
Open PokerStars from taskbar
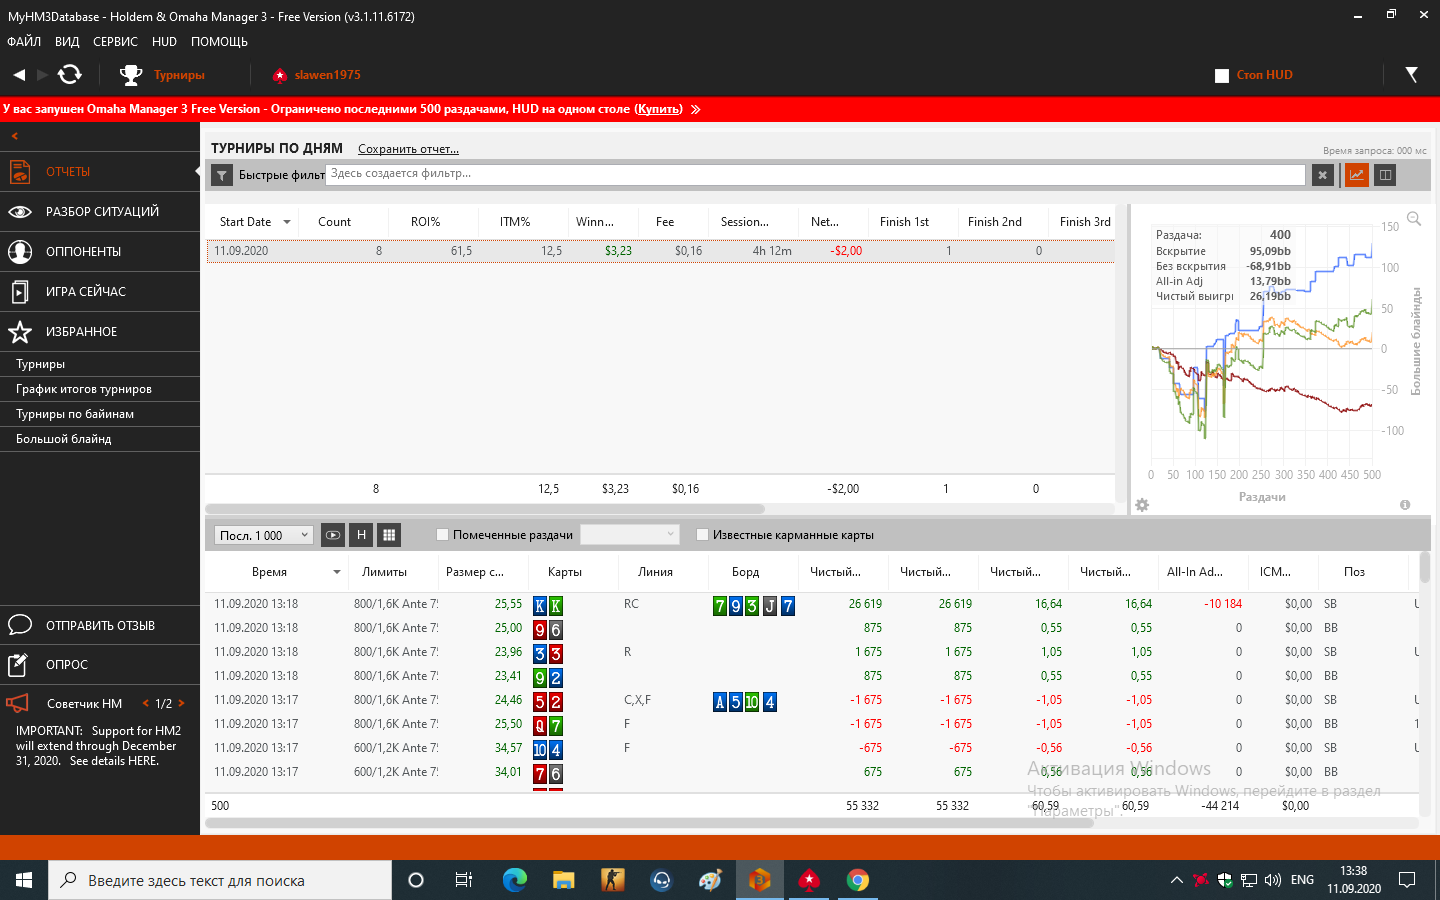coord(809,880)
